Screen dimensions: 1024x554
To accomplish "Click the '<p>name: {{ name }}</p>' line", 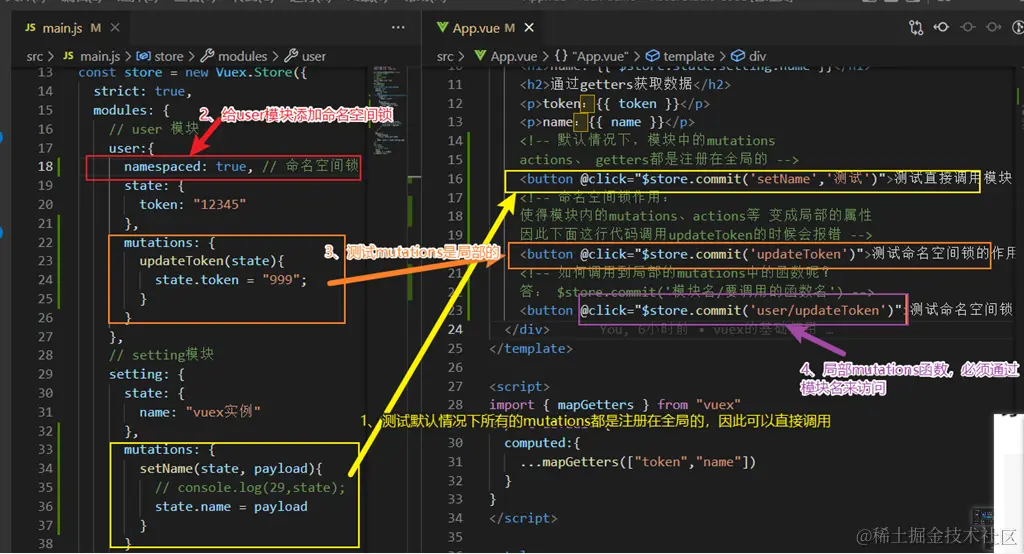I will tap(607, 122).
